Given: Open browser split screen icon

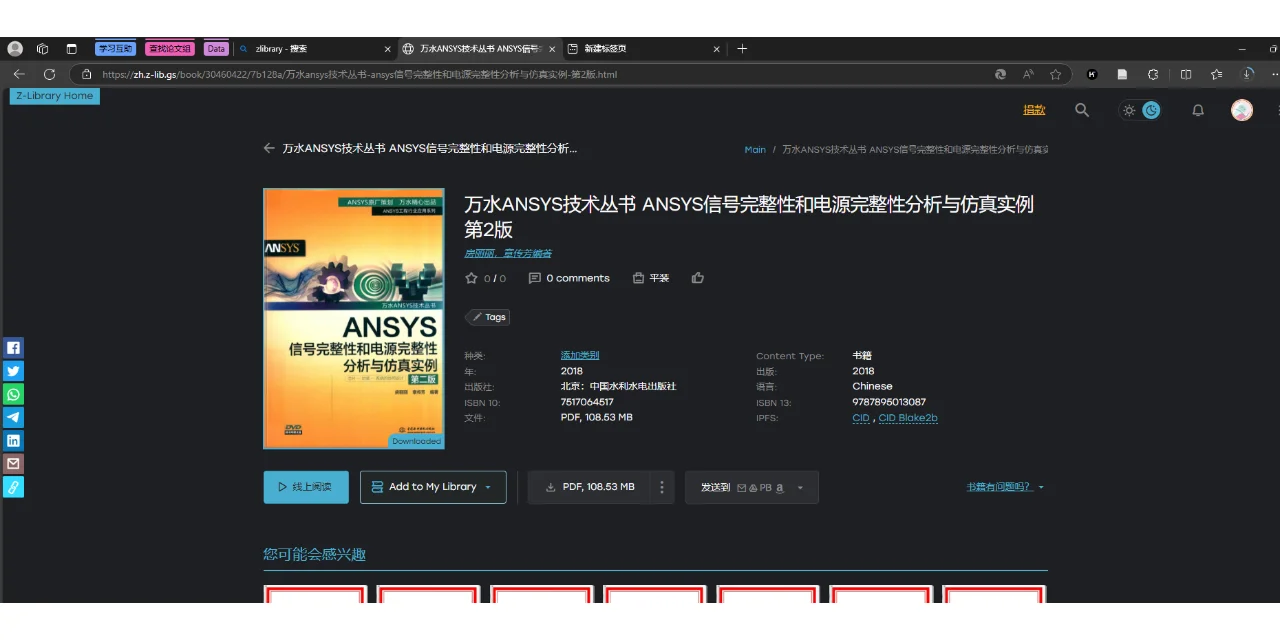Looking at the screenshot, I should (x=1186, y=74).
